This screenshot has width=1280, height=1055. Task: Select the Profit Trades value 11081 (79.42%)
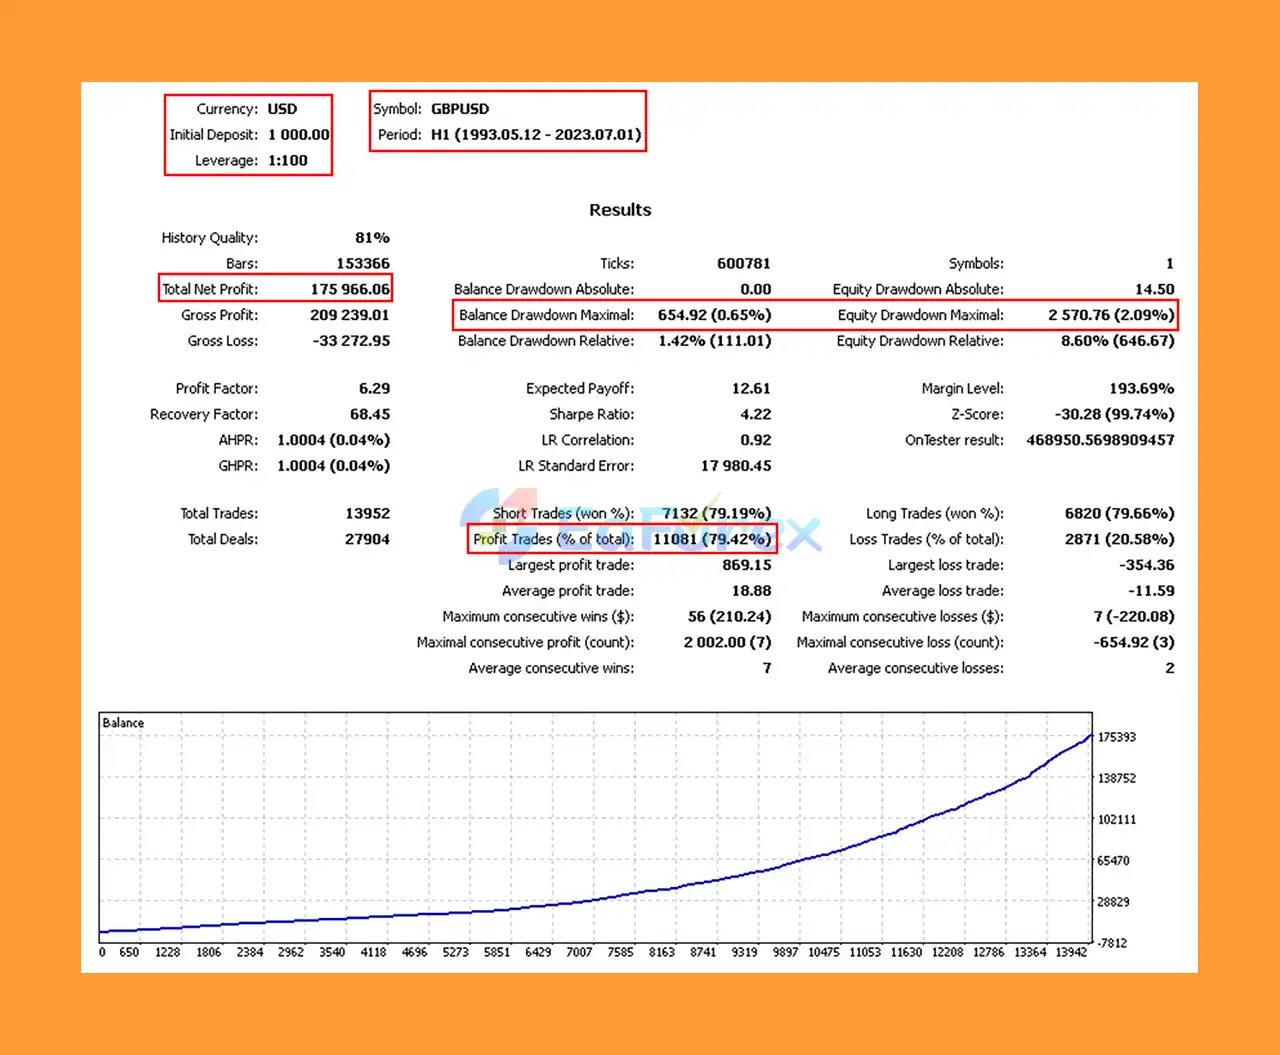[712, 539]
